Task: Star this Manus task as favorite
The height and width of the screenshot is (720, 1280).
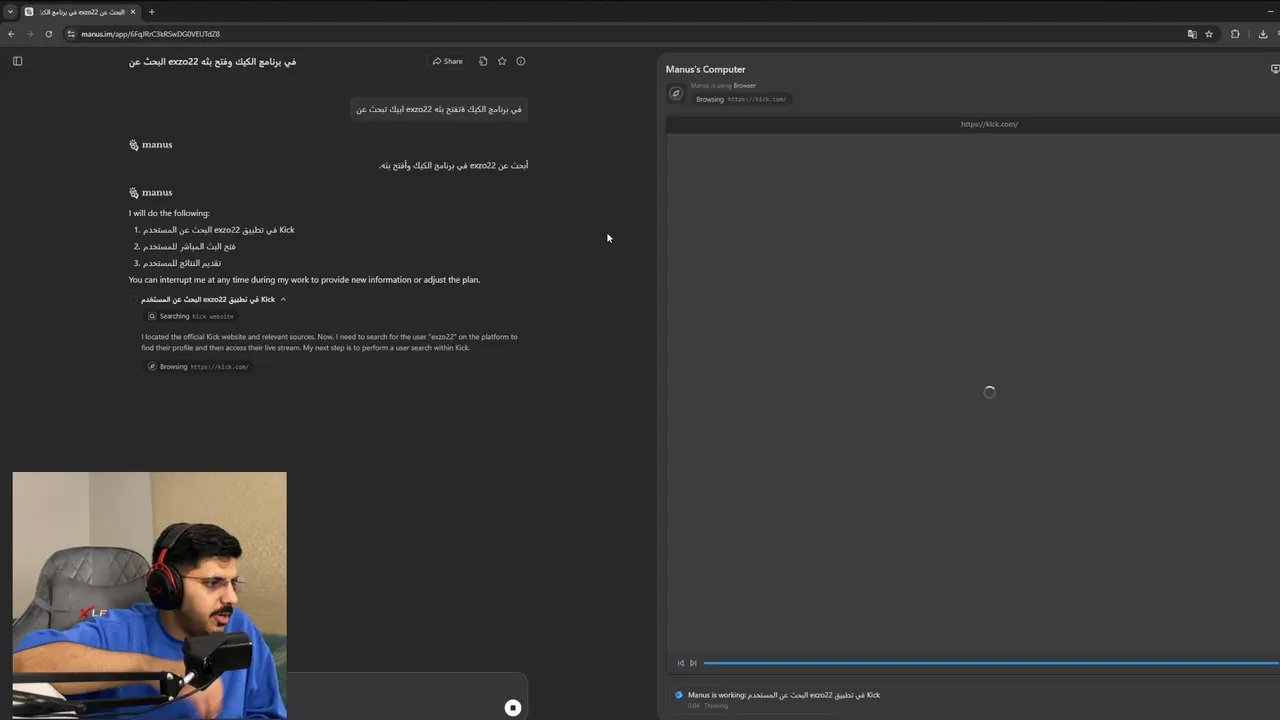Action: pyautogui.click(x=502, y=61)
